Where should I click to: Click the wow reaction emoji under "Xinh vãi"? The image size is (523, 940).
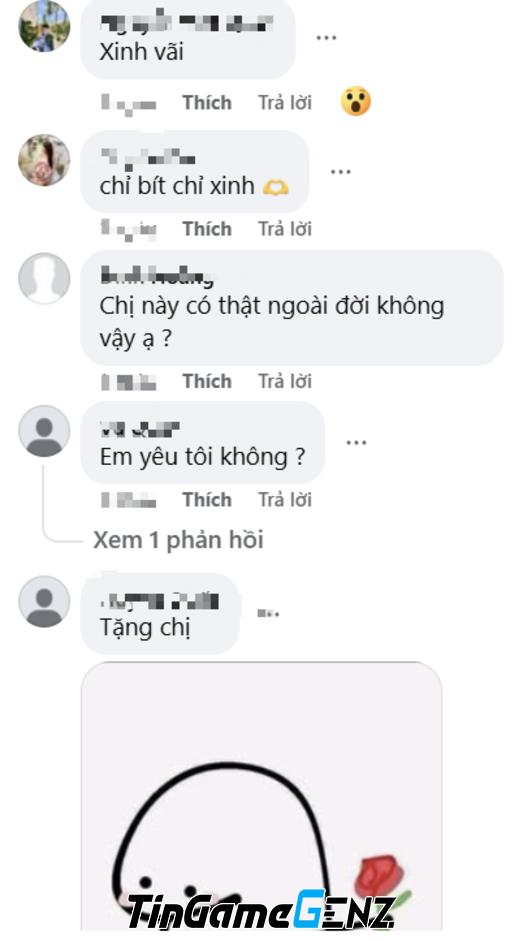pos(356,101)
